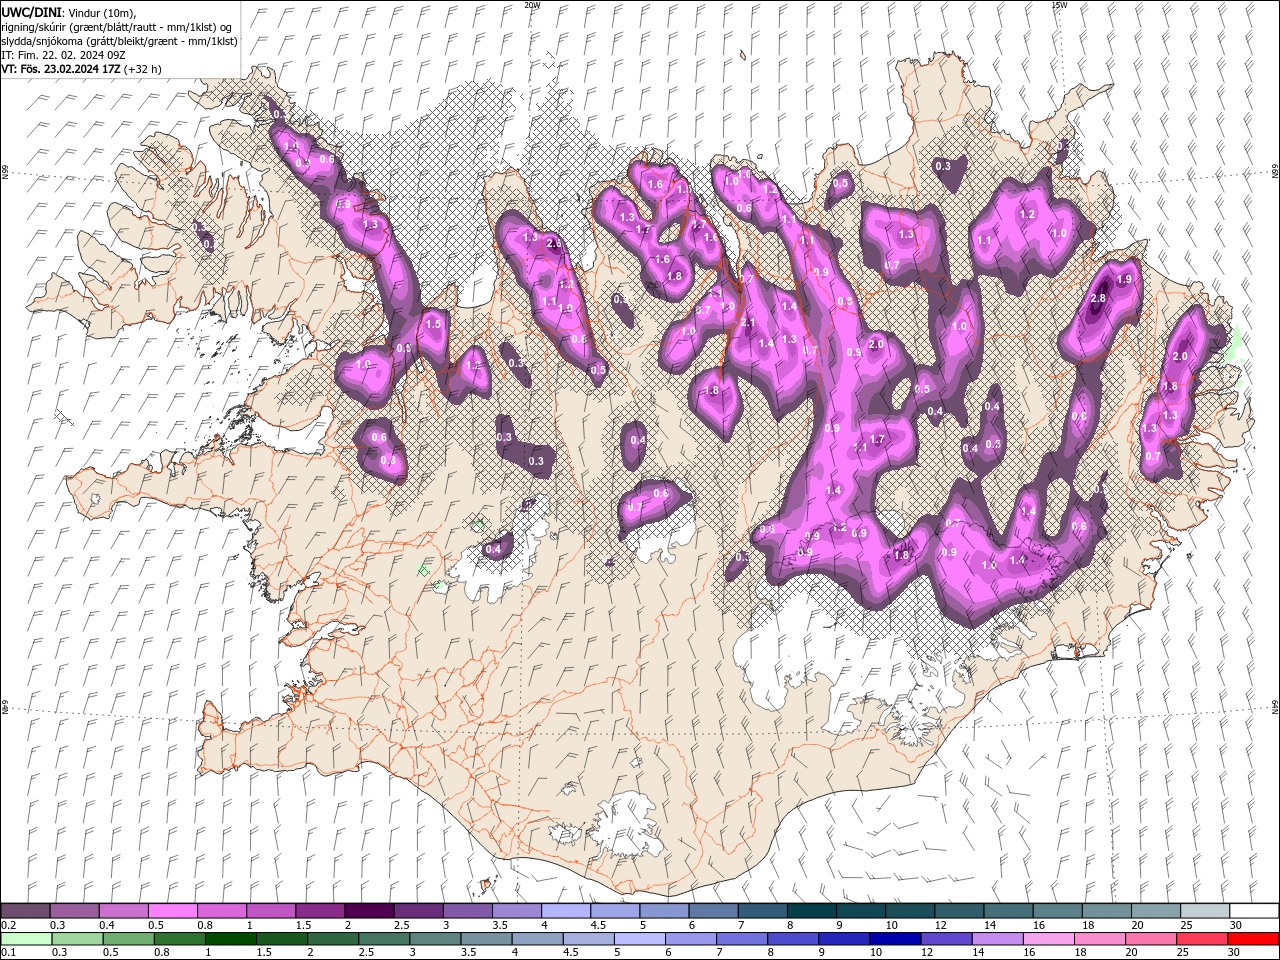This screenshot has height=960, width=1280.
Task: Click the light pink bottom swatch between 16 and 18
Action: [1047, 939]
